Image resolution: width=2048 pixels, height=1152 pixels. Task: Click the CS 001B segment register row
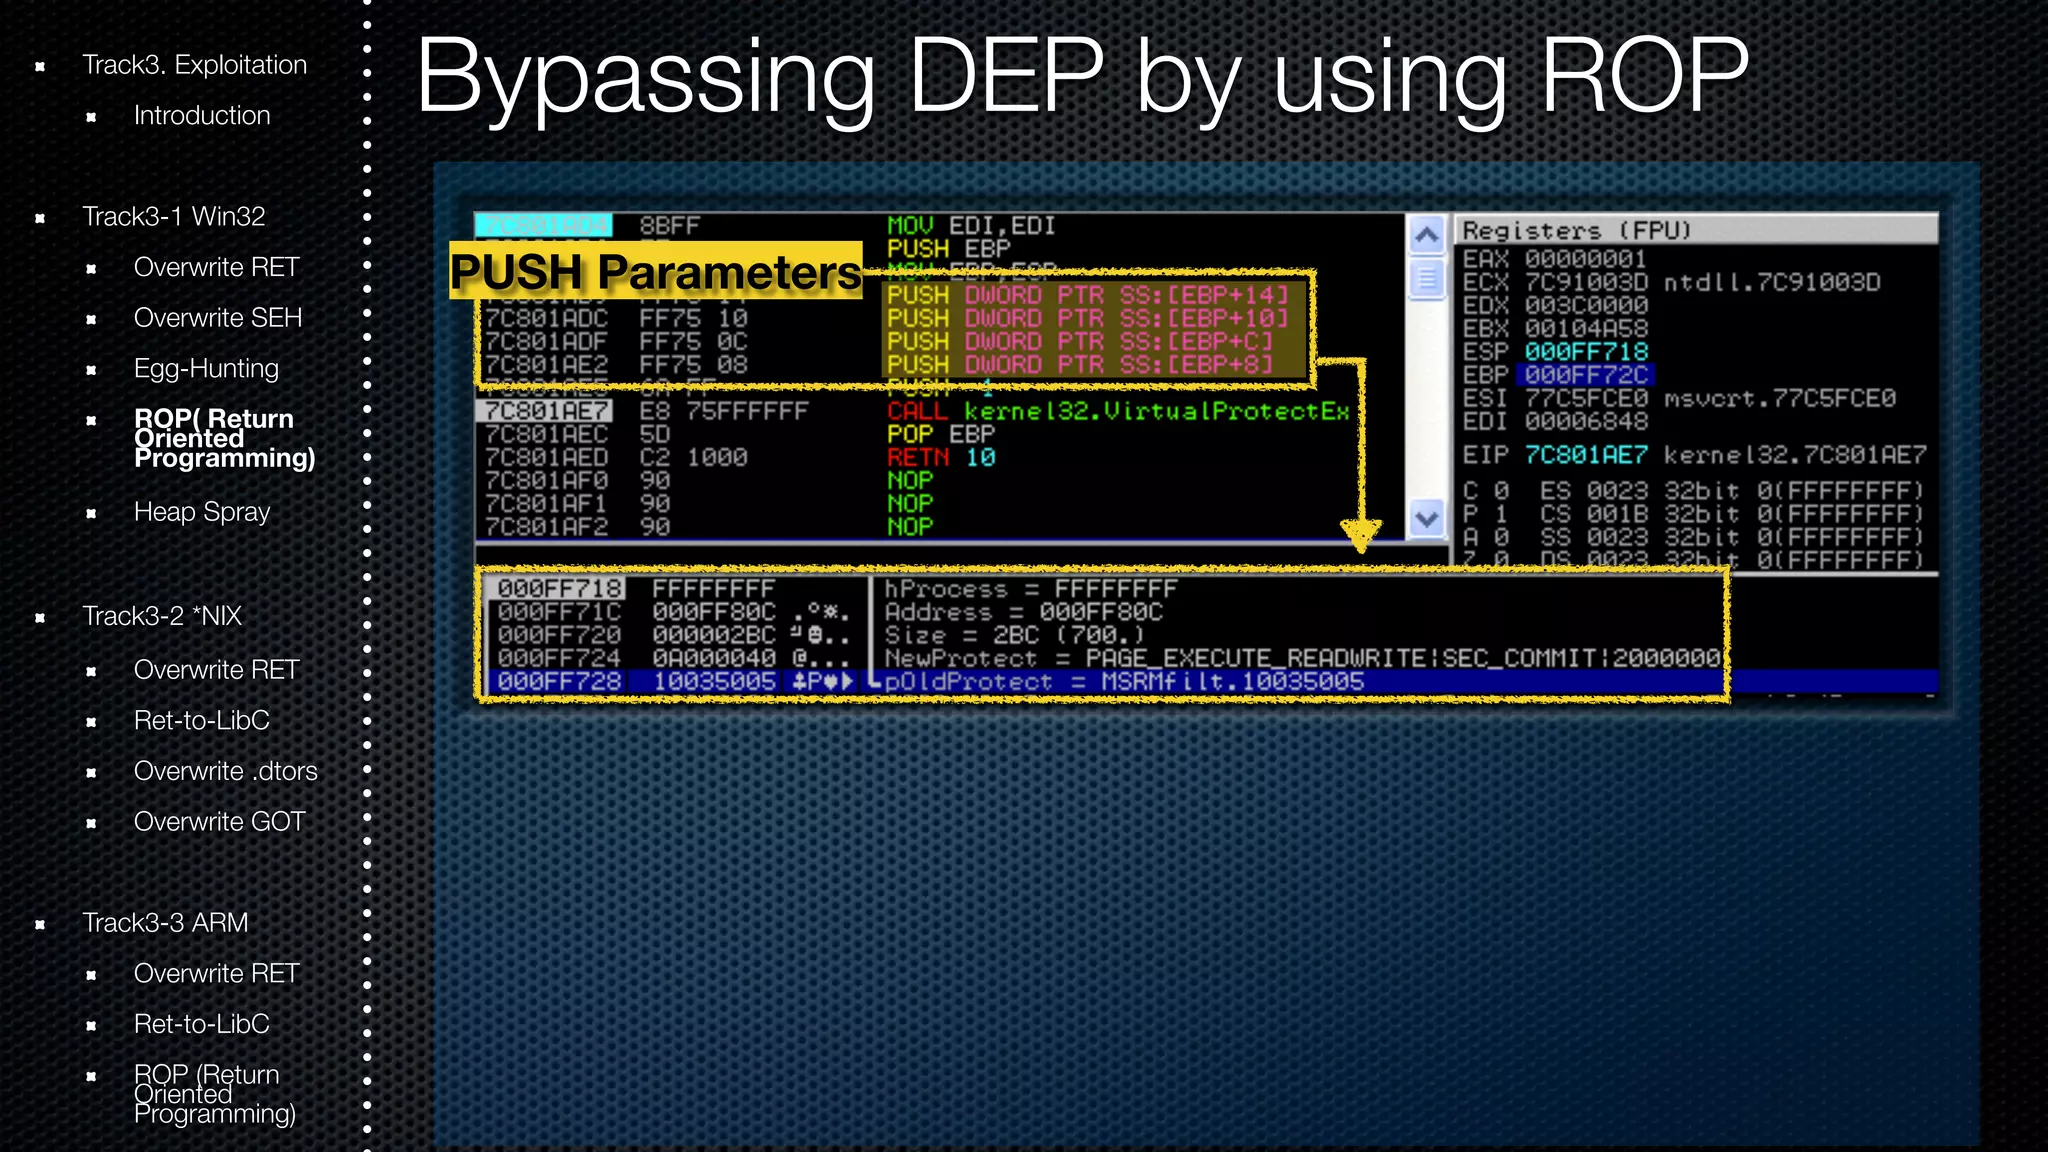1731,514
